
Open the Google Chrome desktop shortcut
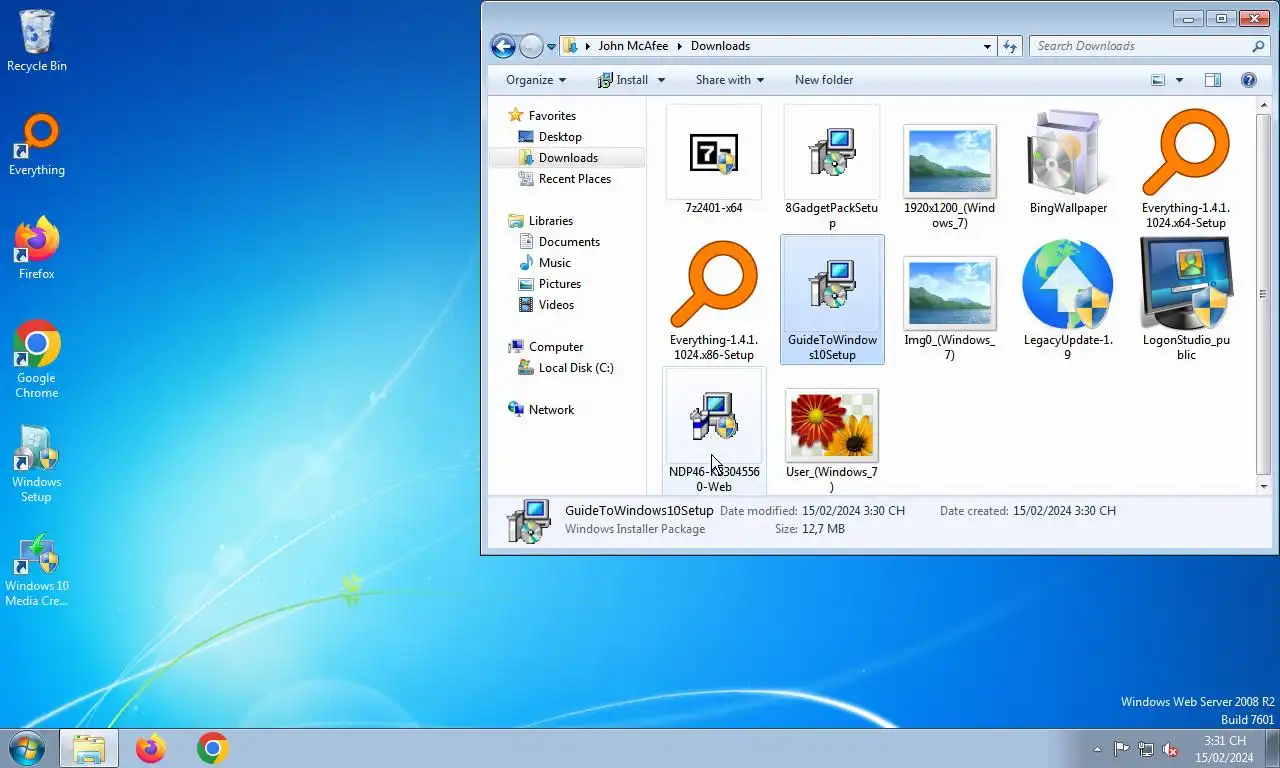37,359
